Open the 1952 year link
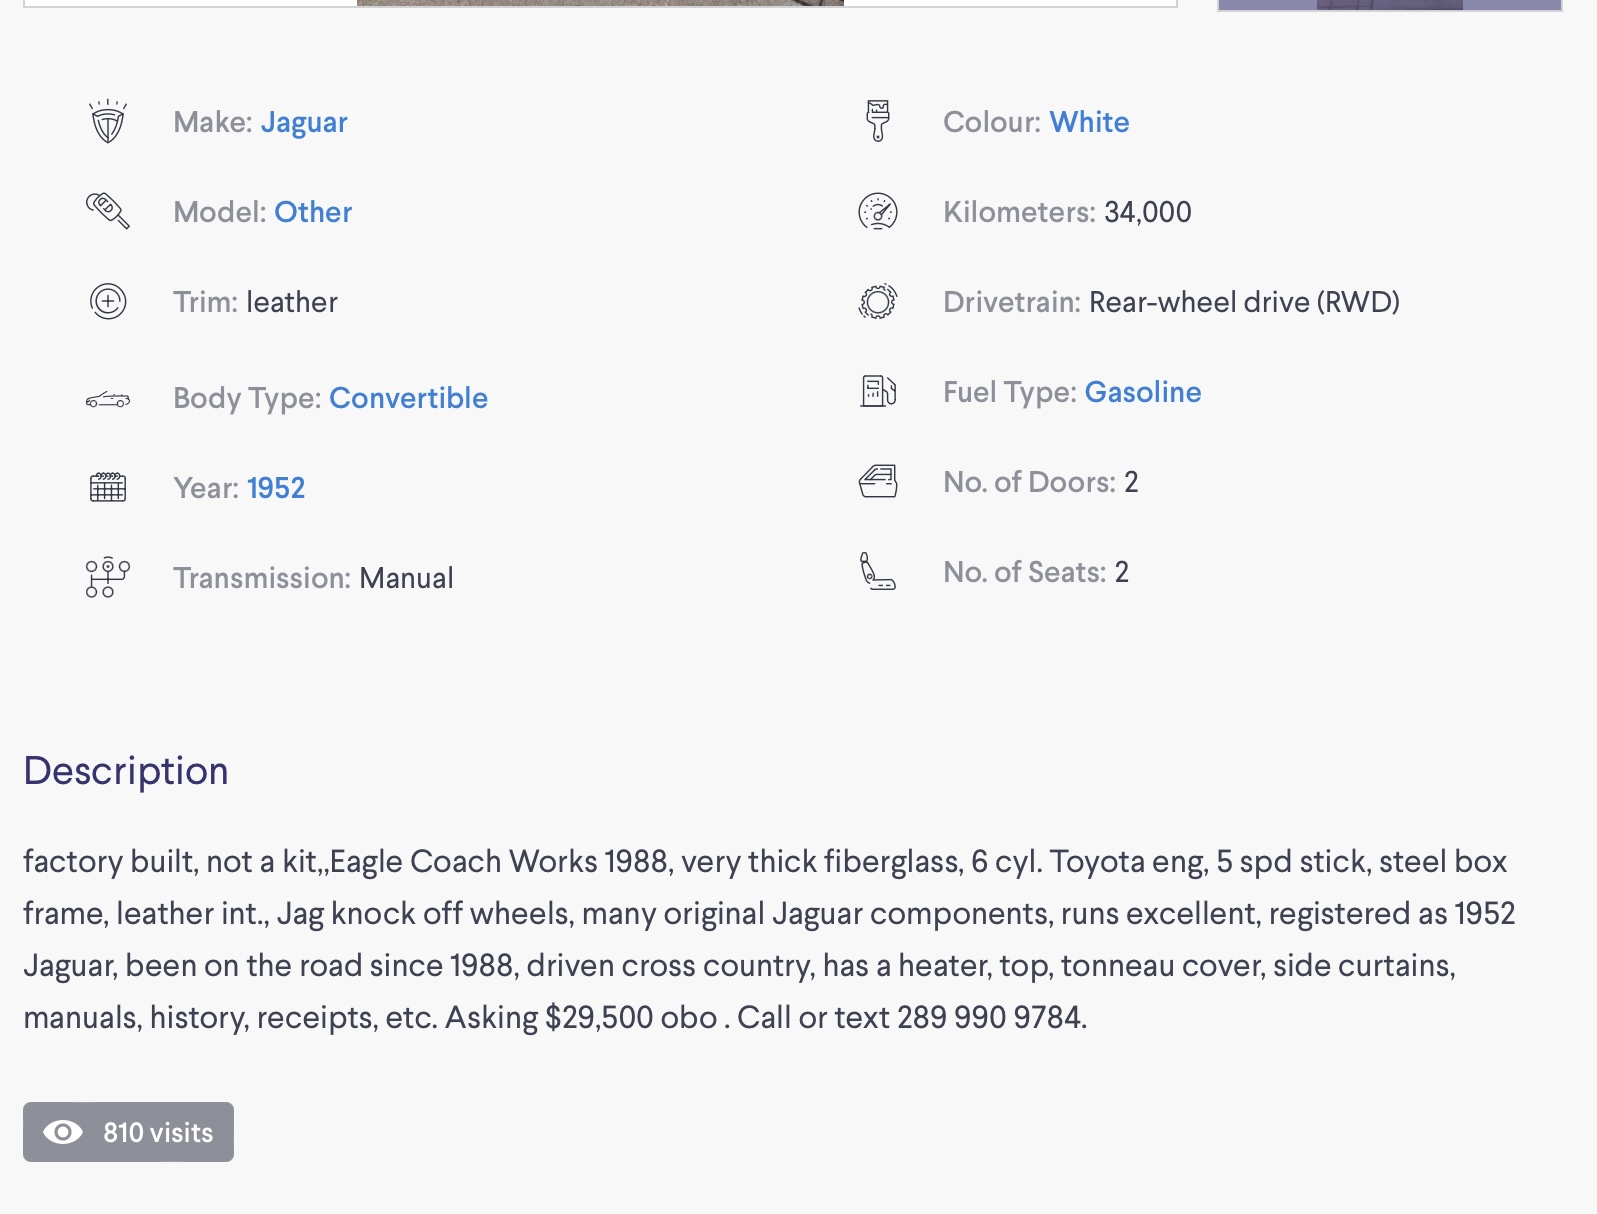Viewport: 1597px width, 1214px height. tap(276, 488)
